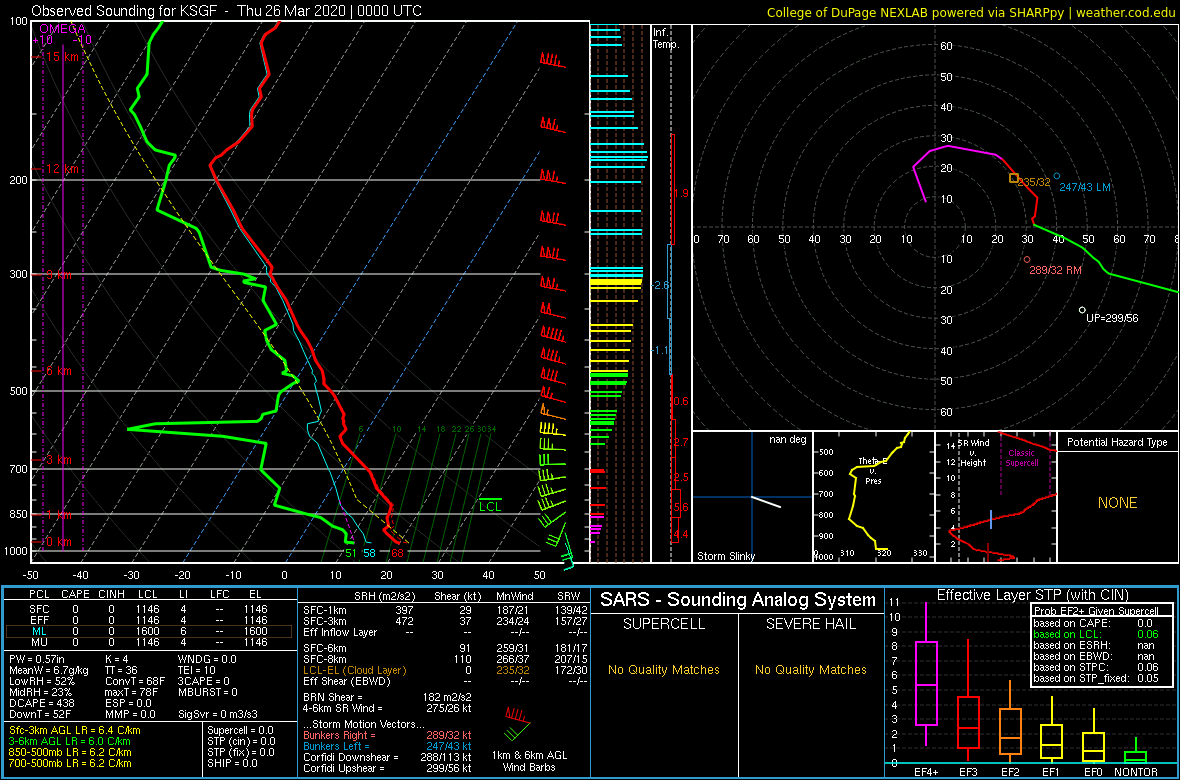The image size is (1180, 780).
Task: Click the white UP=299/56 circle marker
Action: click(1082, 310)
